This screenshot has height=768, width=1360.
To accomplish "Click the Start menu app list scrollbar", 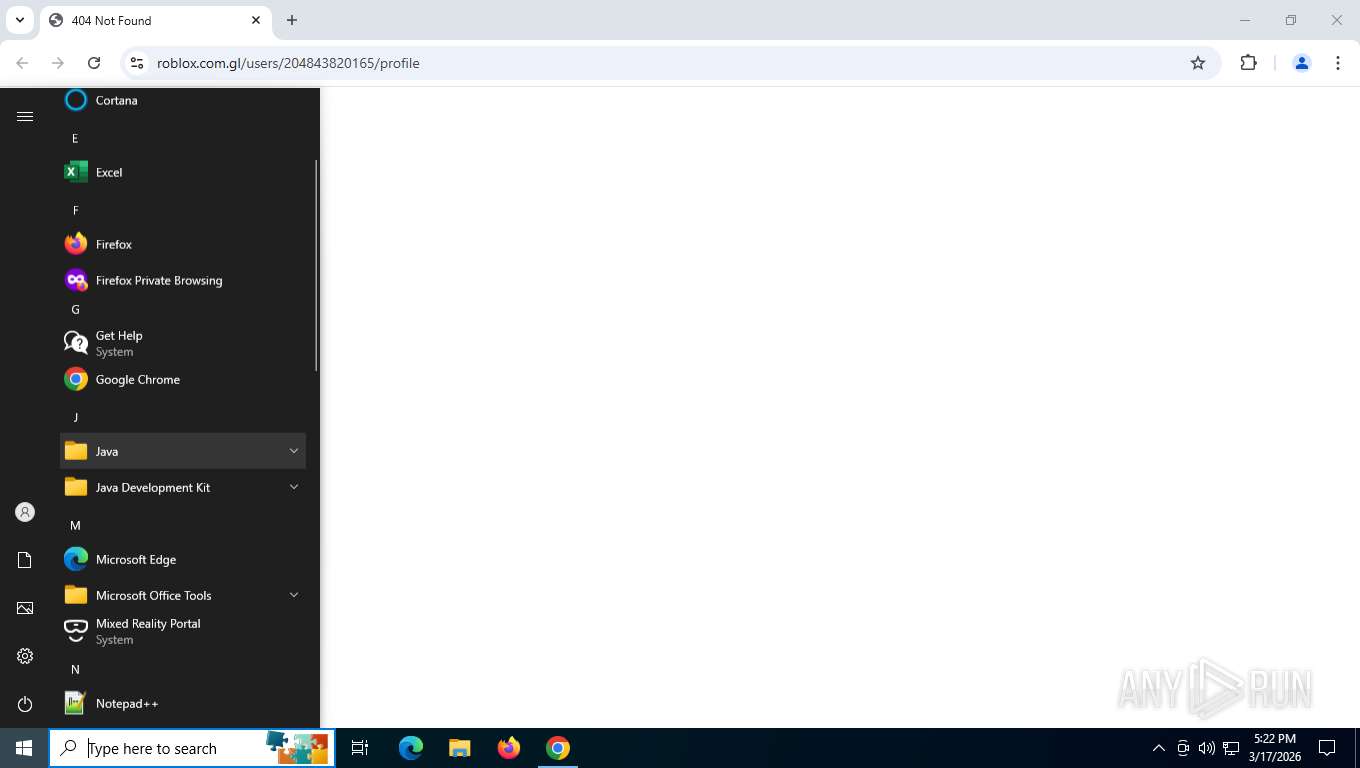I will 316,265.
